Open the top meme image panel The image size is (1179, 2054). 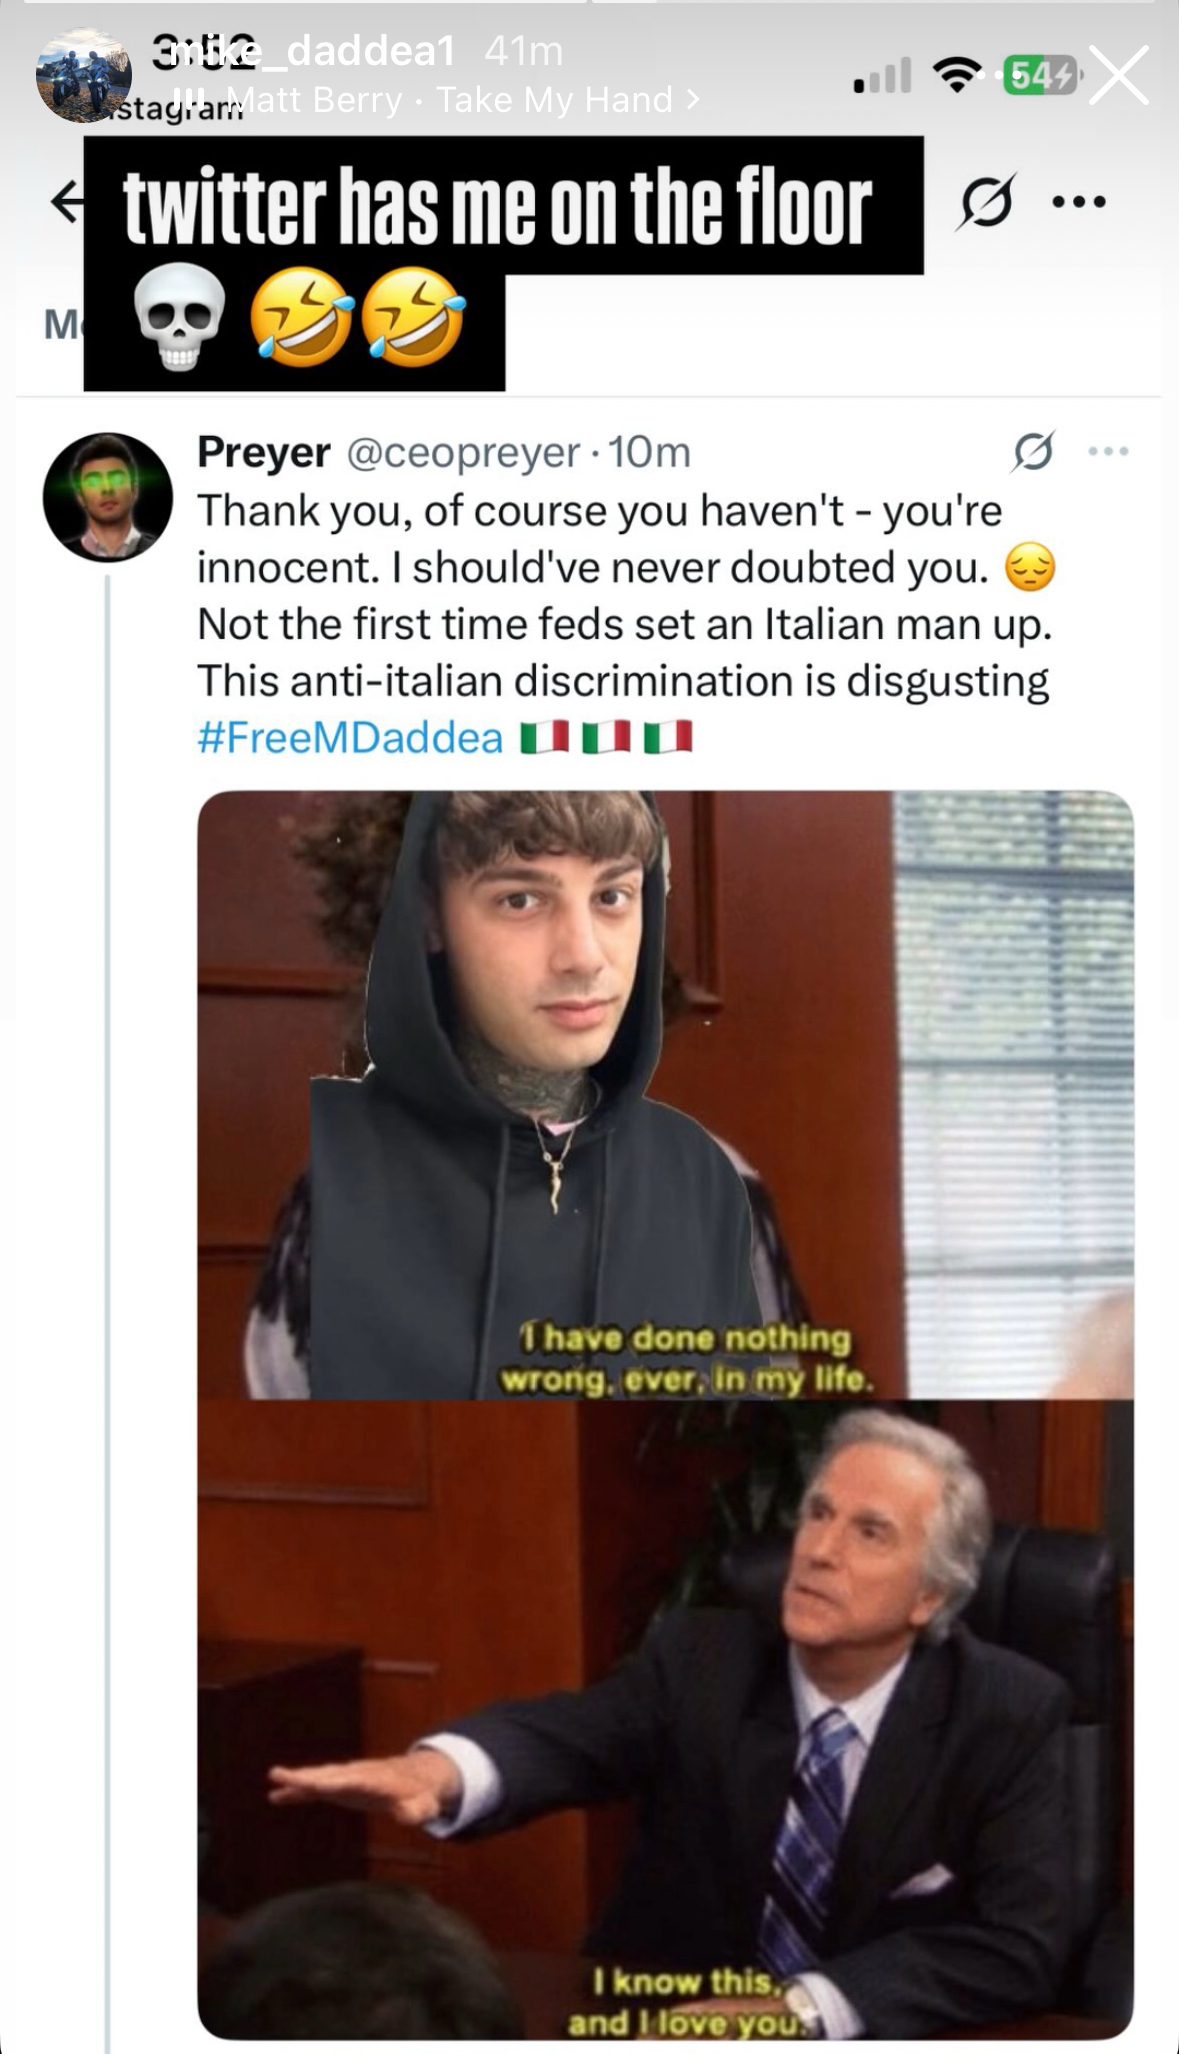[666, 1095]
